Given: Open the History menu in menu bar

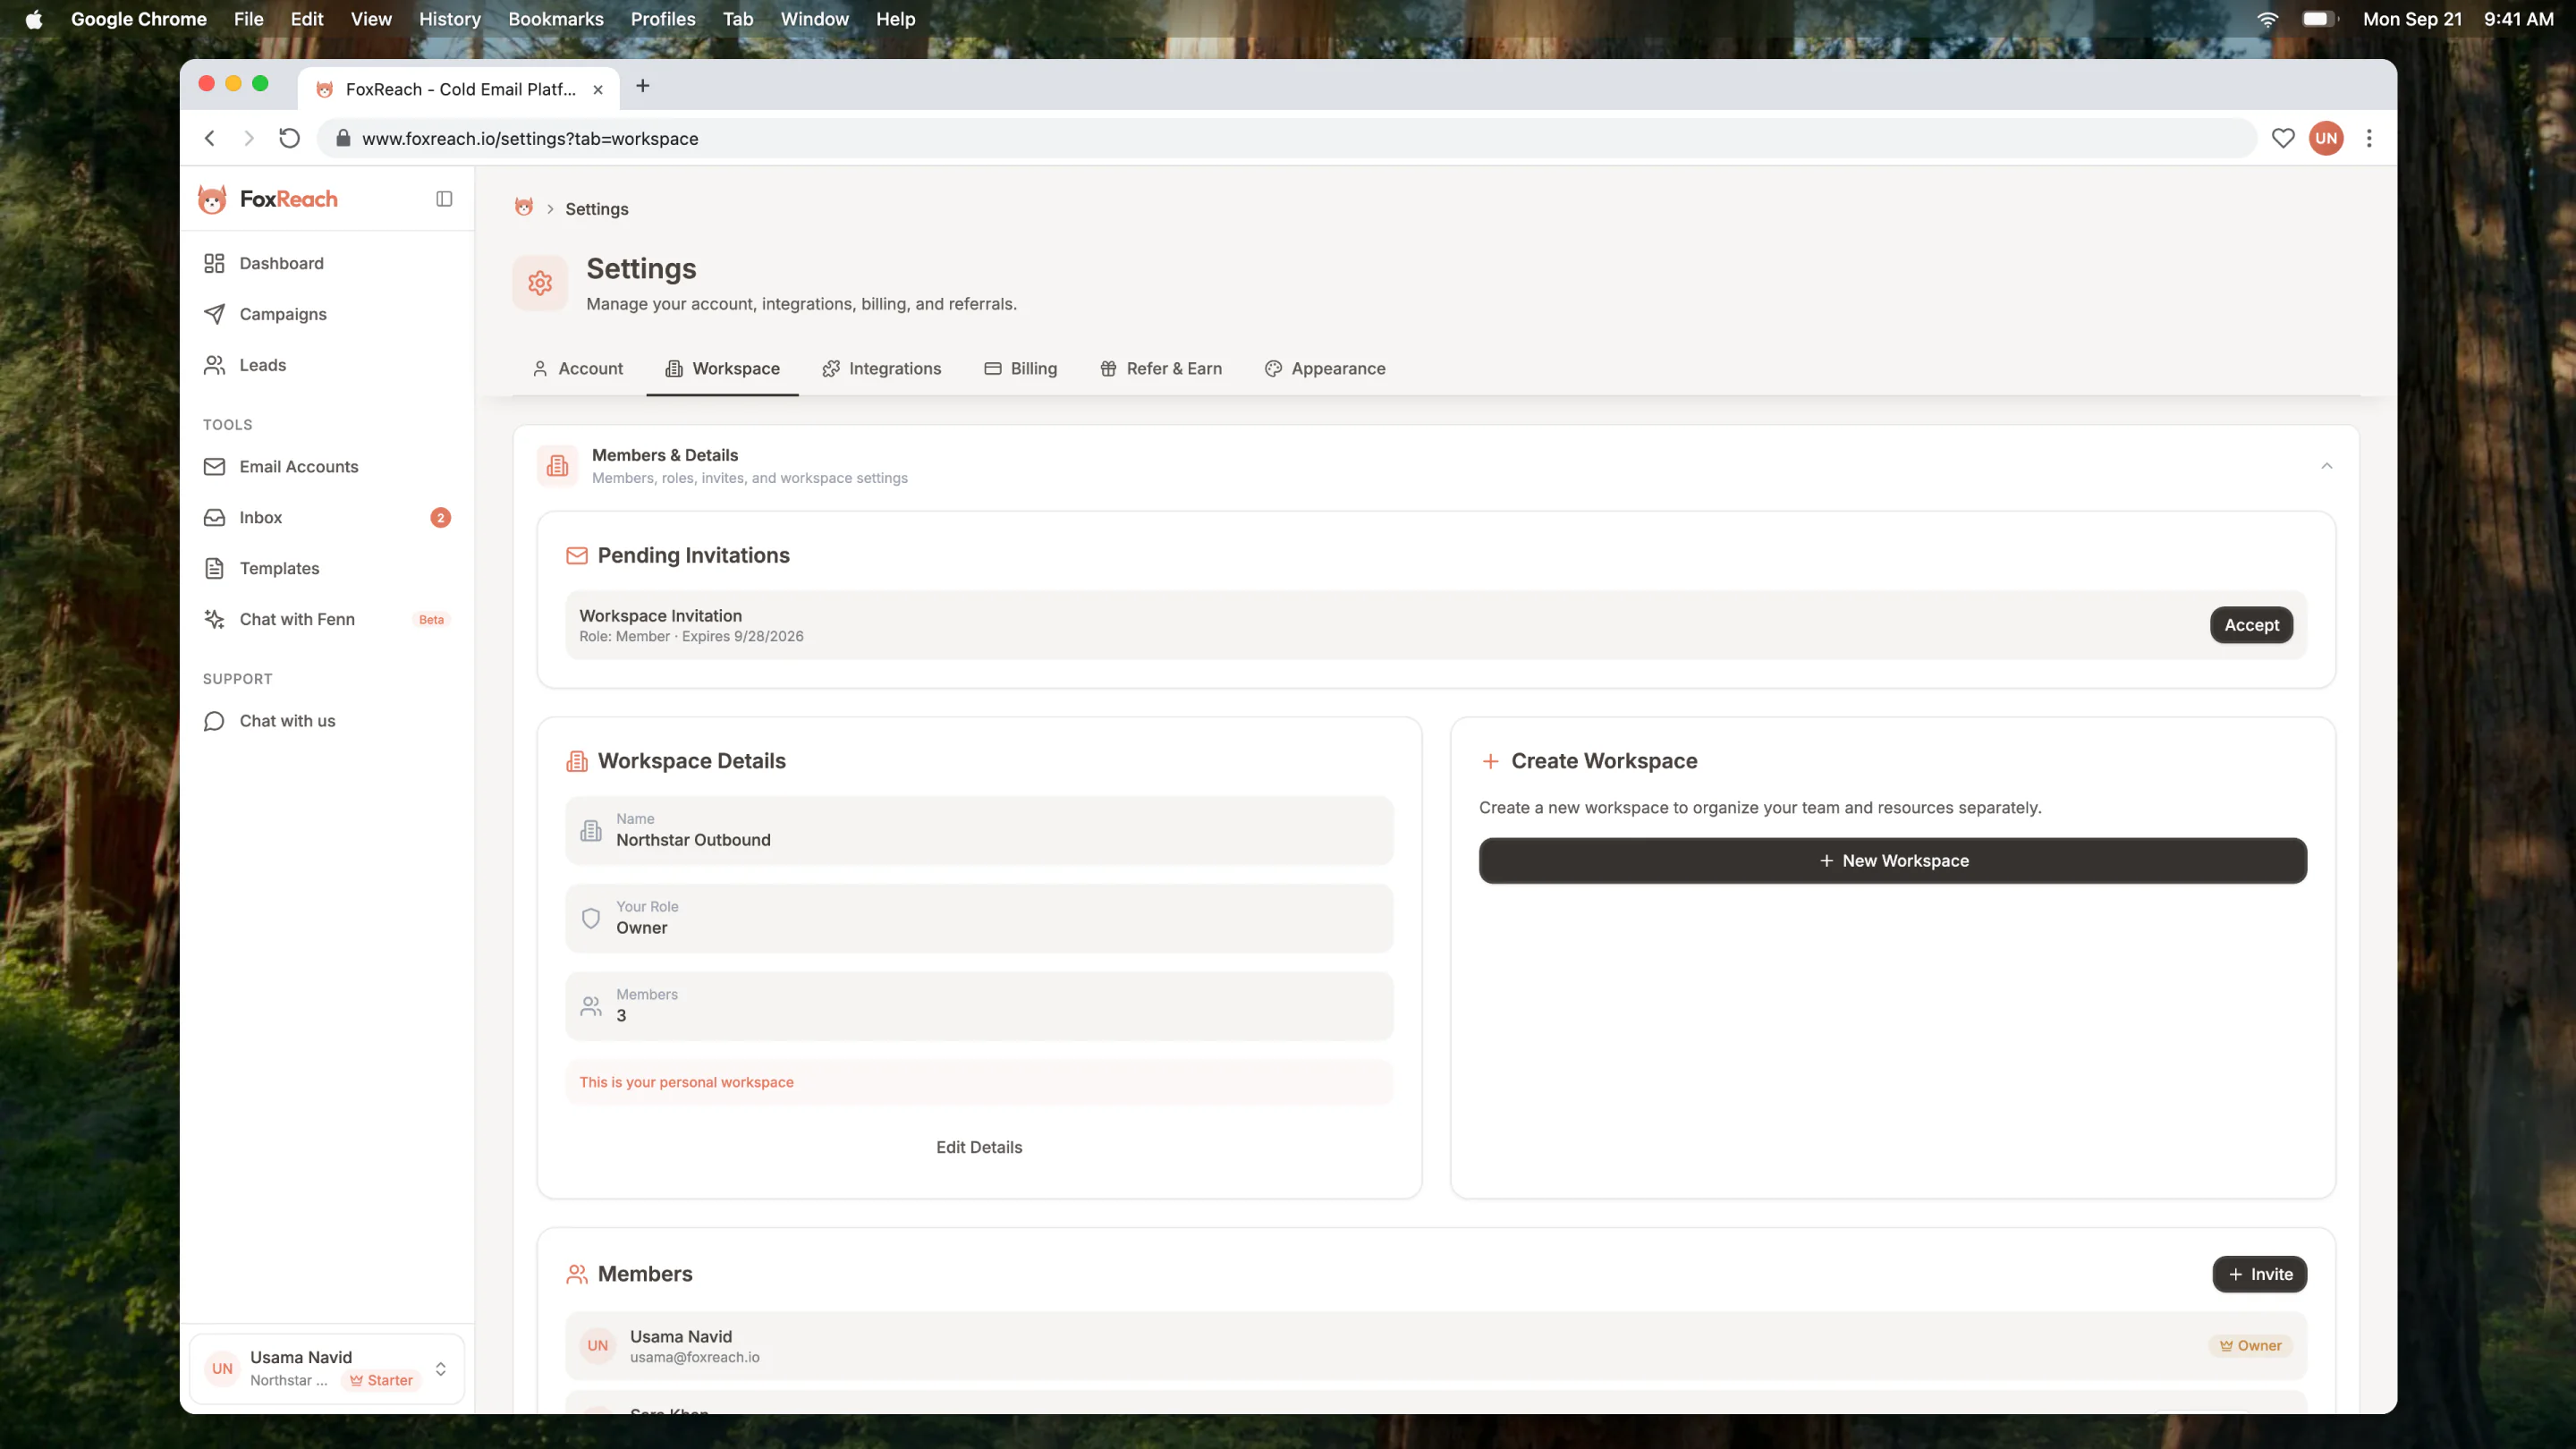Looking at the screenshot, I should point(450,19).
